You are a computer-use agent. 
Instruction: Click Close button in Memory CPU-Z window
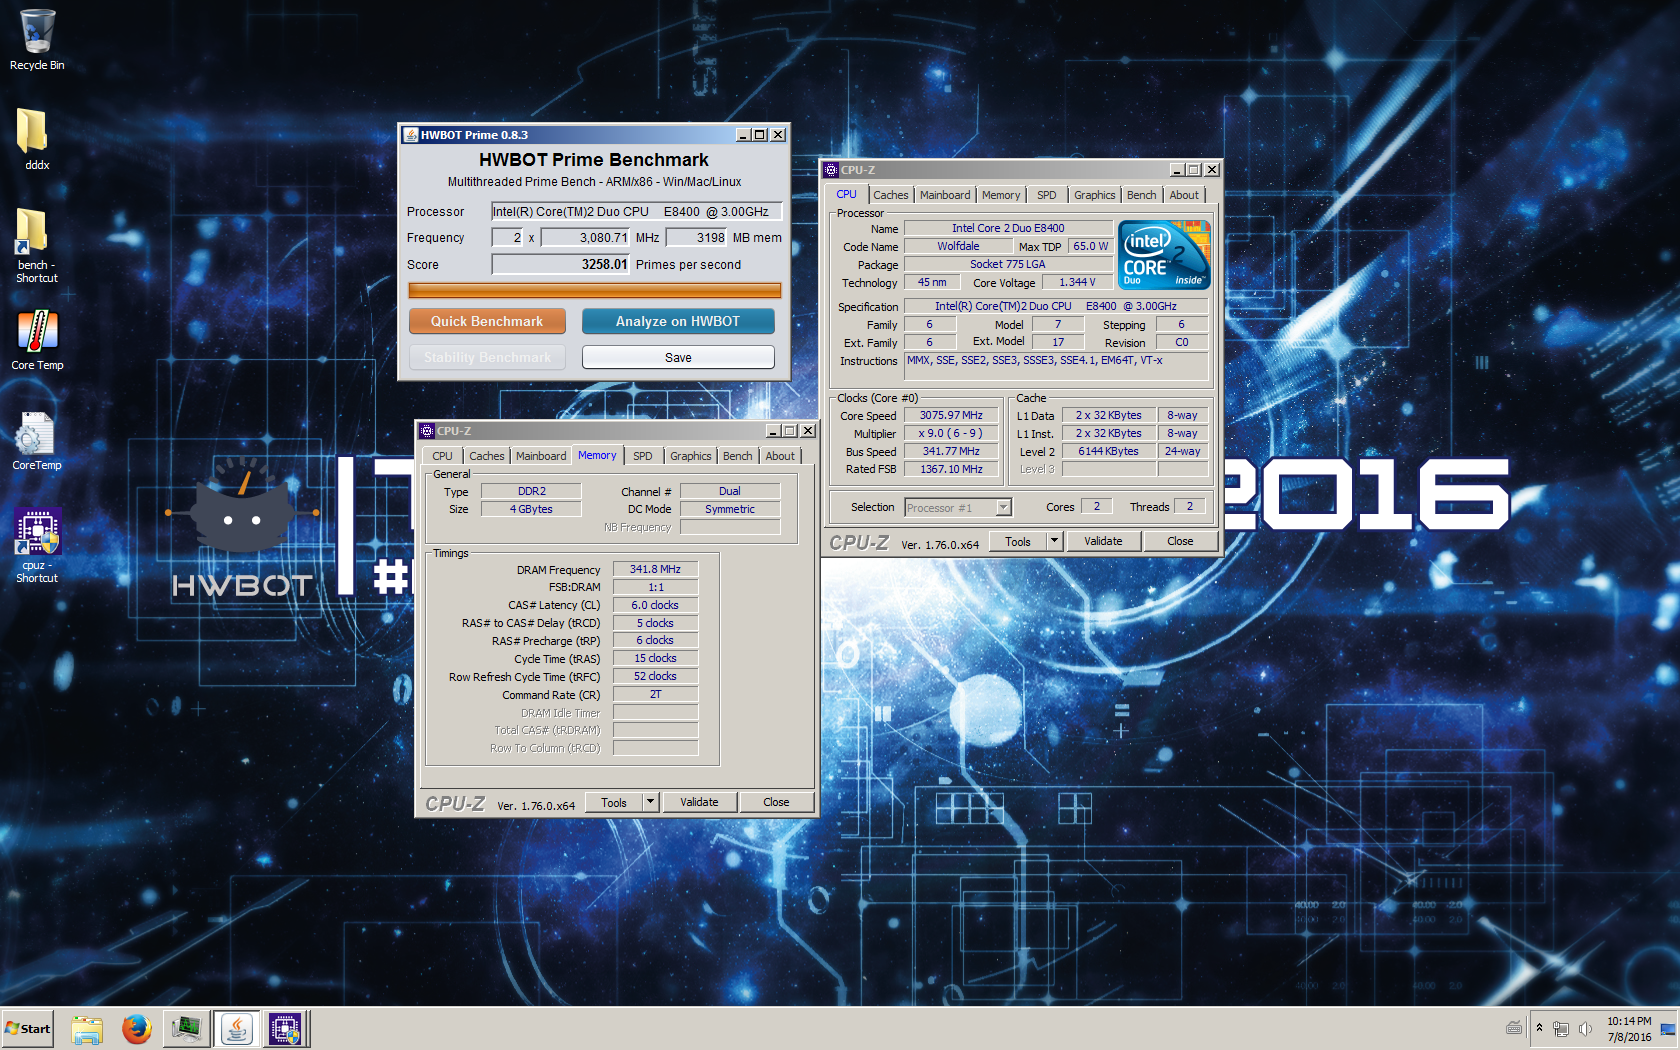coord(776,802)
